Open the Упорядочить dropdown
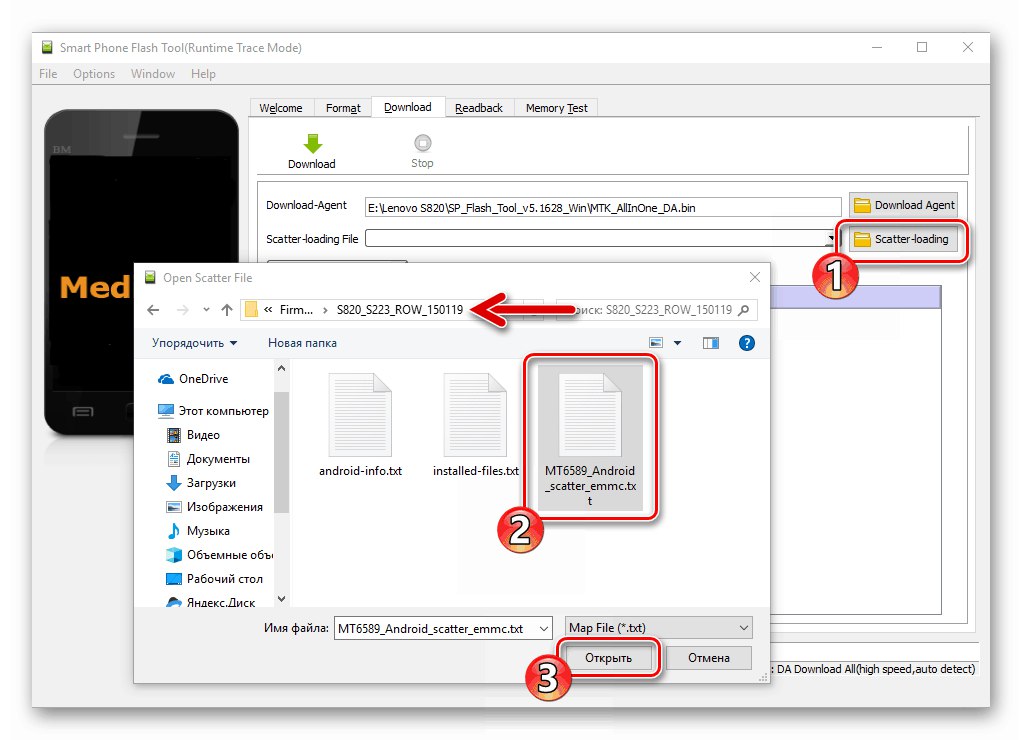This screenshot has width=1022, height=740. click(192, 343)
